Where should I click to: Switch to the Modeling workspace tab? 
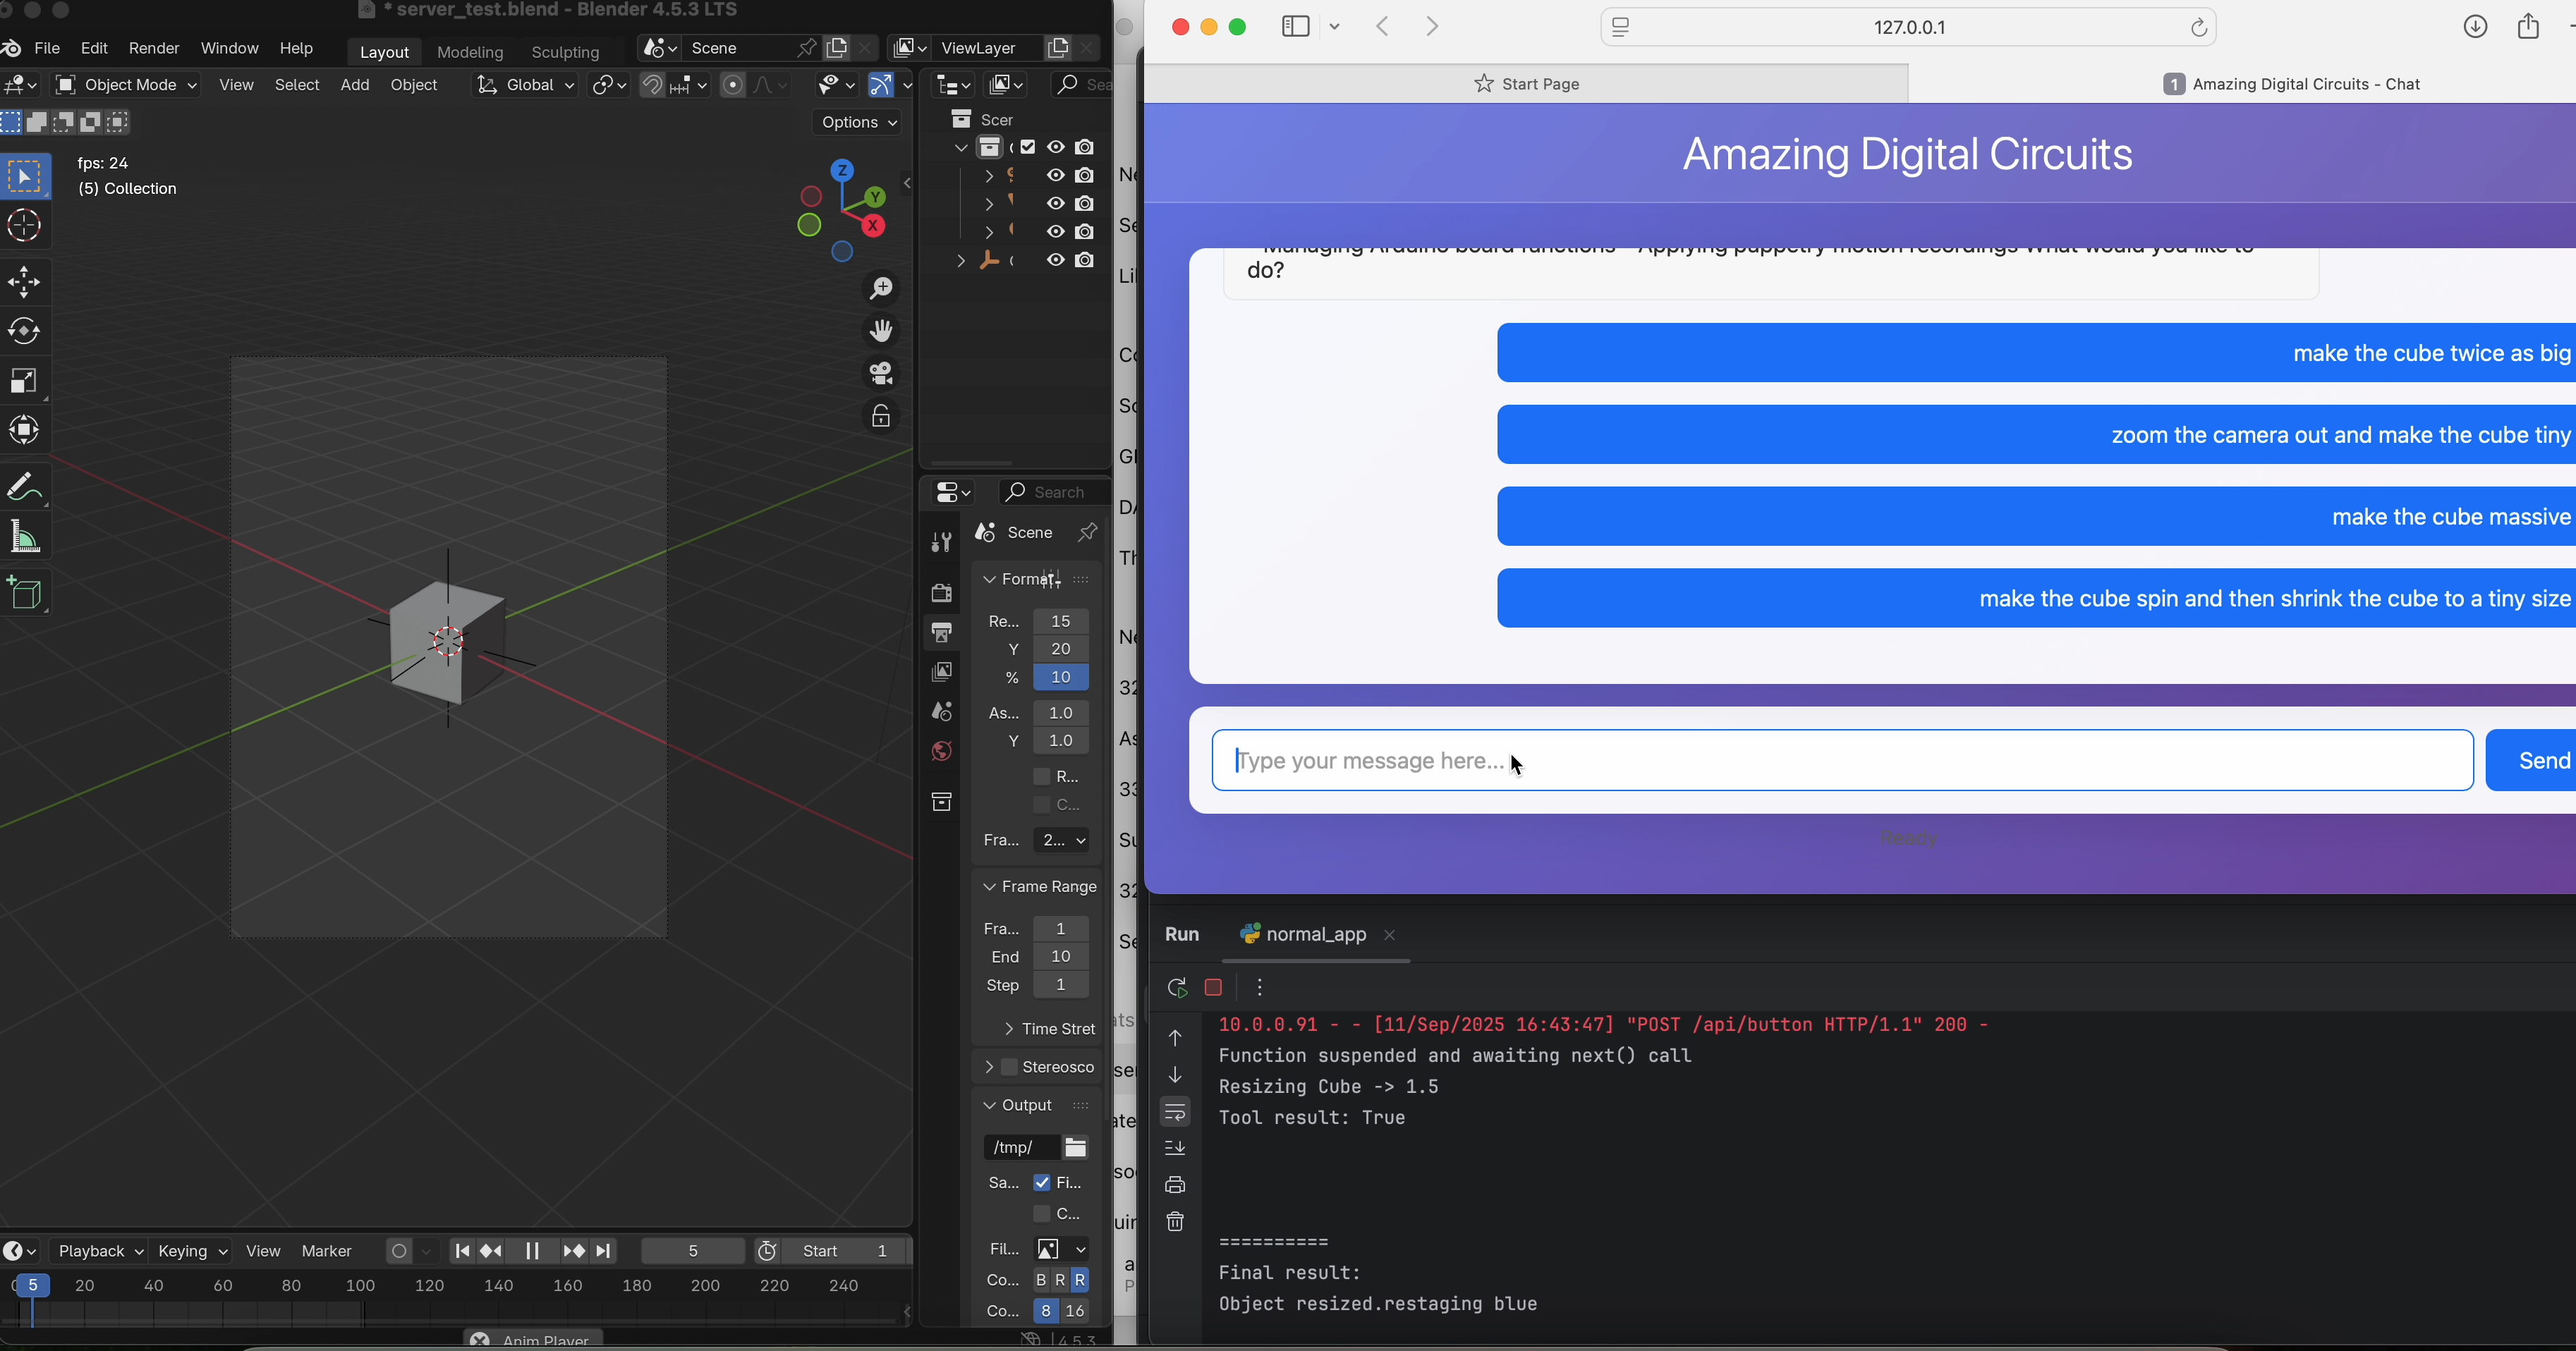pyautogui.click(x=470, y=52)
